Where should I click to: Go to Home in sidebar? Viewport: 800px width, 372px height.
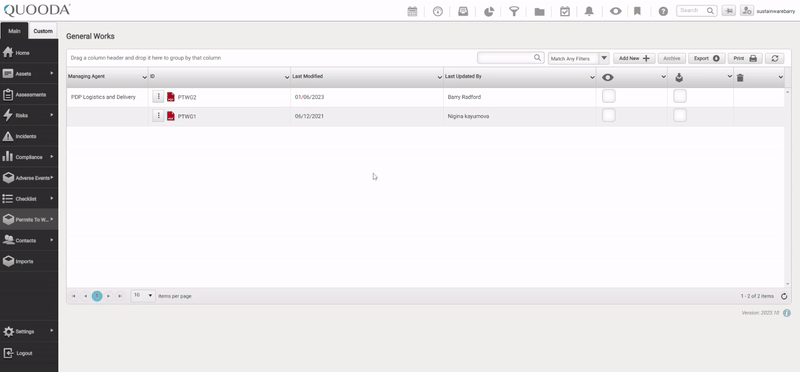(29, 53)
